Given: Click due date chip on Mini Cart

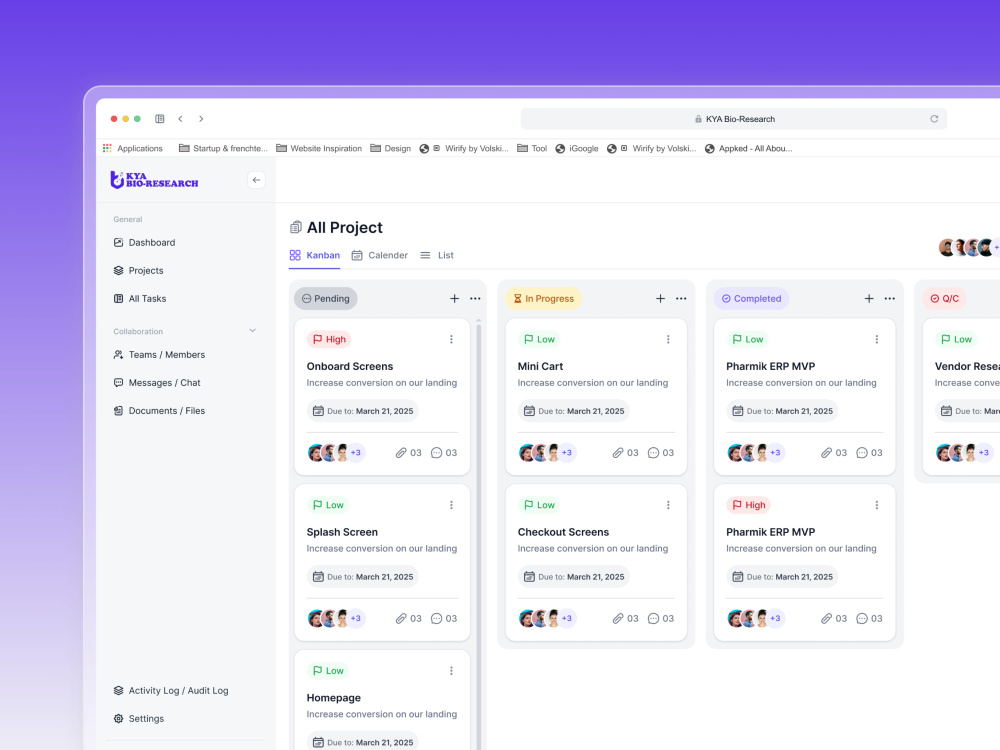Looking at the screenshot, I should click(x=574, y=411).
